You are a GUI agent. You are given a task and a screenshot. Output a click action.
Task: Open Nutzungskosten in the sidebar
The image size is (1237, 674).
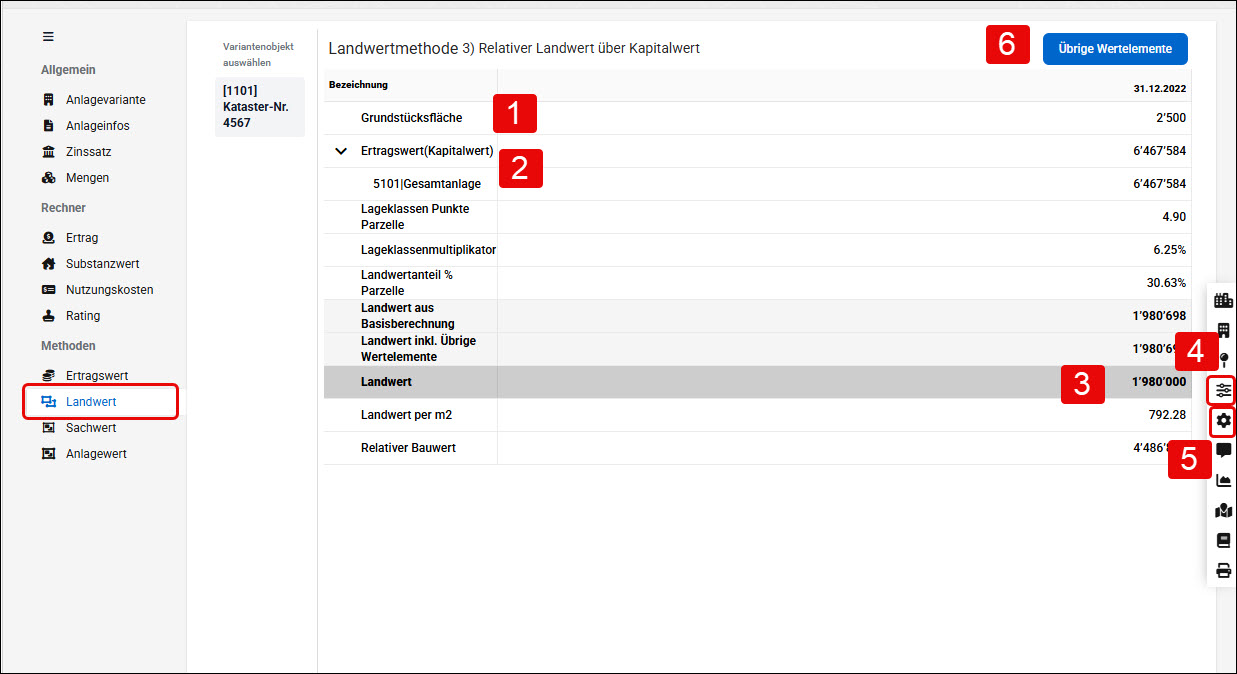(109, 290)
